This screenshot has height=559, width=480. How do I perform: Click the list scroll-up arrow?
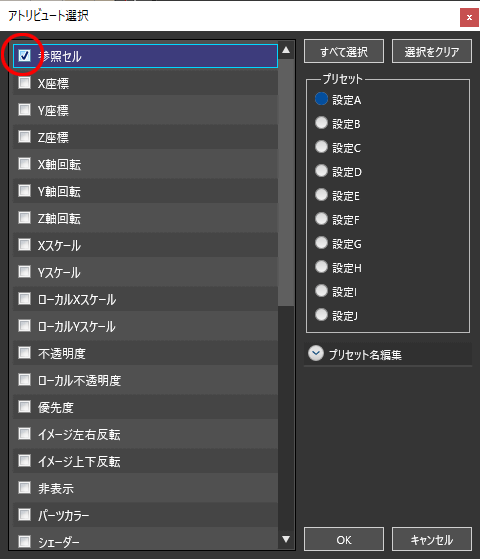[x=286, y=50]
